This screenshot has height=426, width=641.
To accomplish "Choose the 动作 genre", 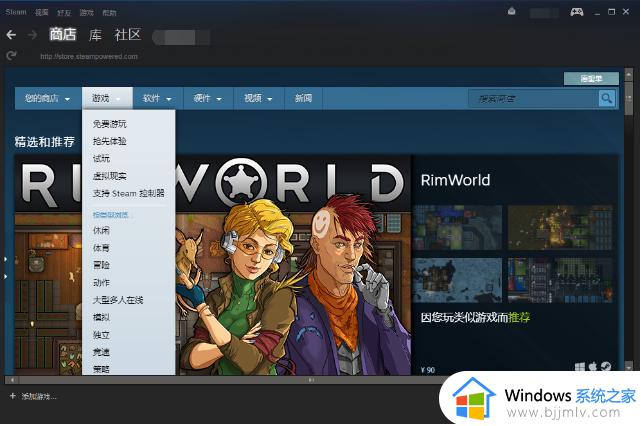I will pos(101,283).
